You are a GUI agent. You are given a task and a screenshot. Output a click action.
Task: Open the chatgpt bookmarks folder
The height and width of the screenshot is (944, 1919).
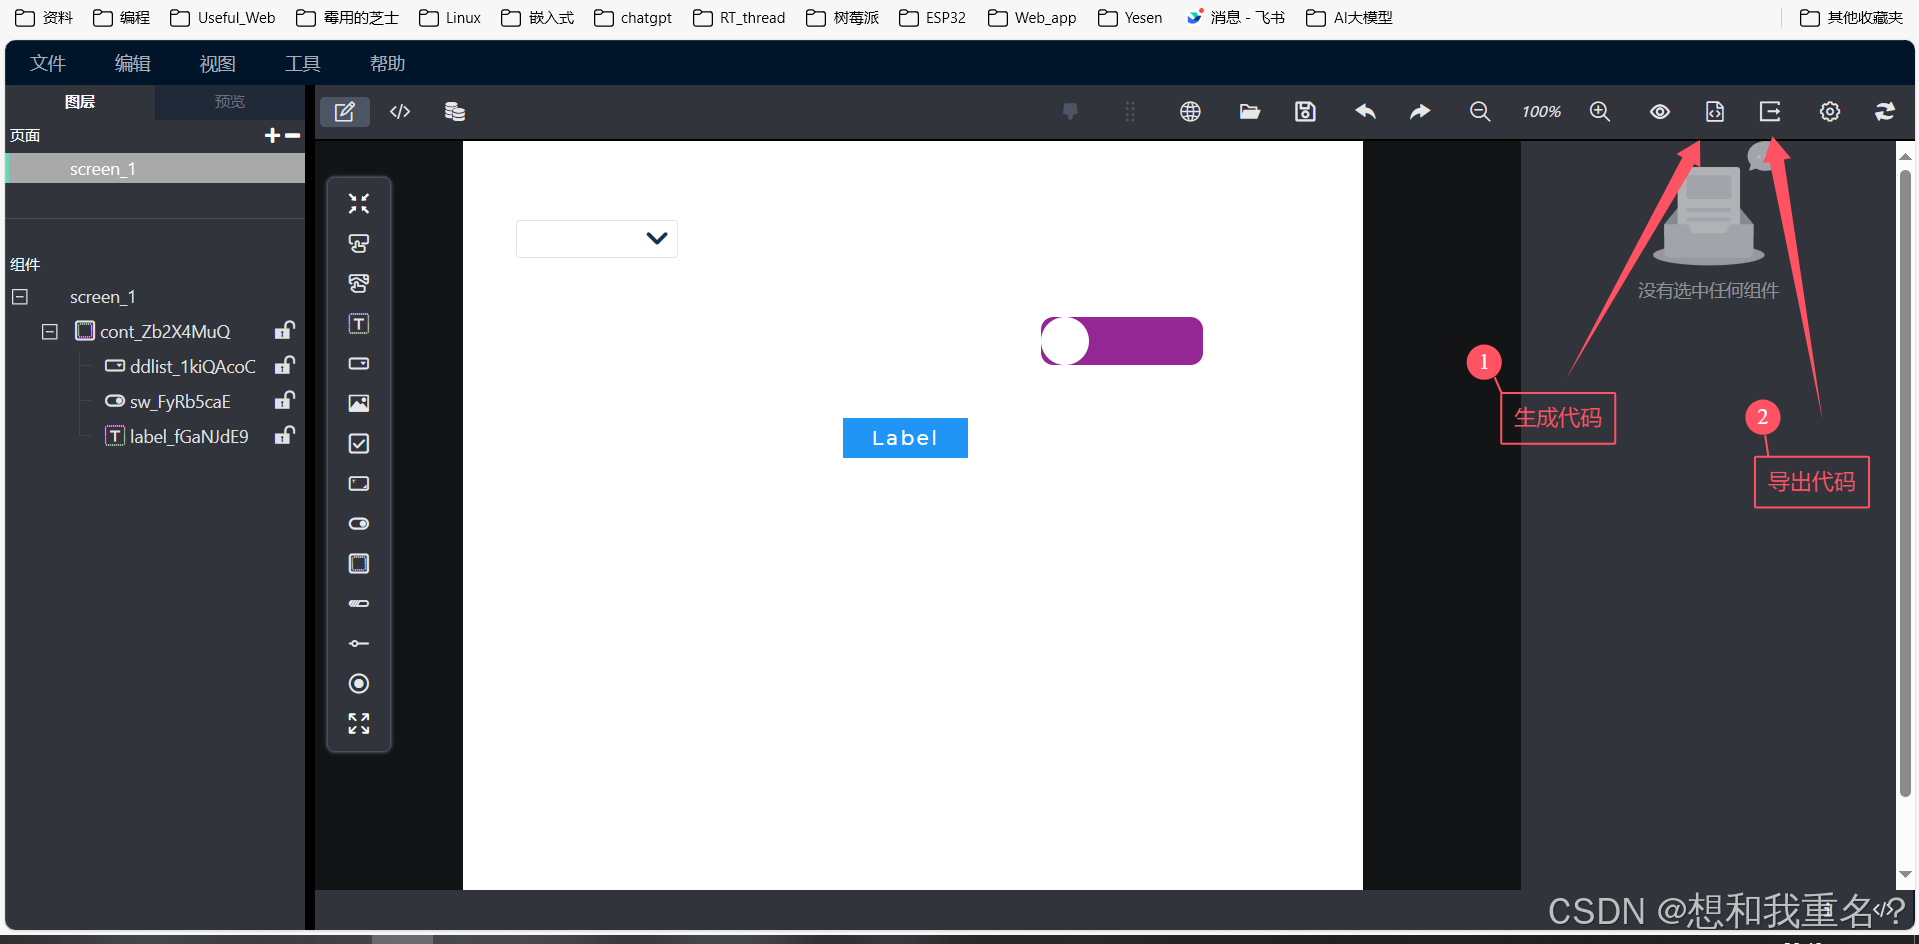pos(632,17)
